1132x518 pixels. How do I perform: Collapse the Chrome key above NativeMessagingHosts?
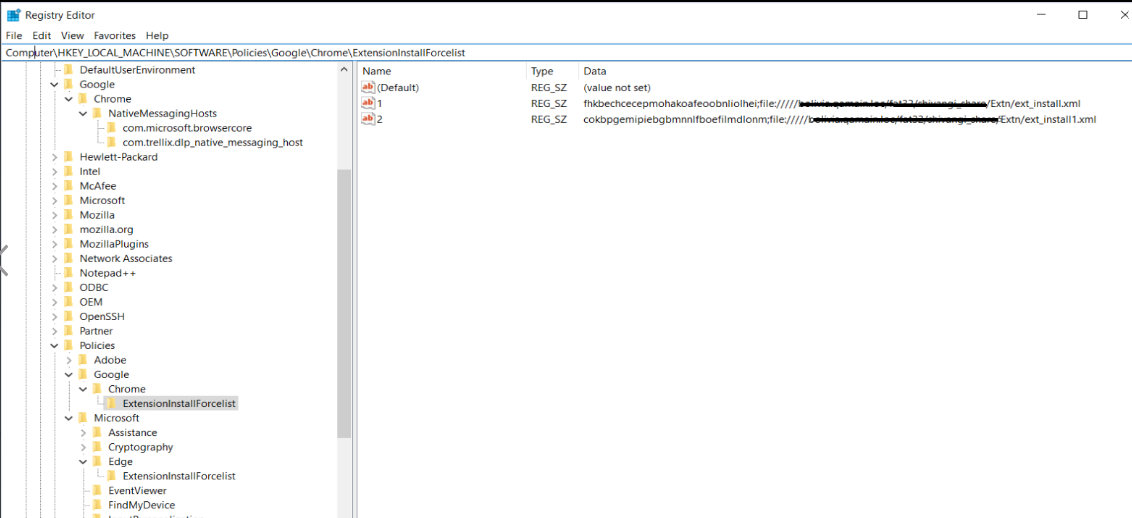69,99
